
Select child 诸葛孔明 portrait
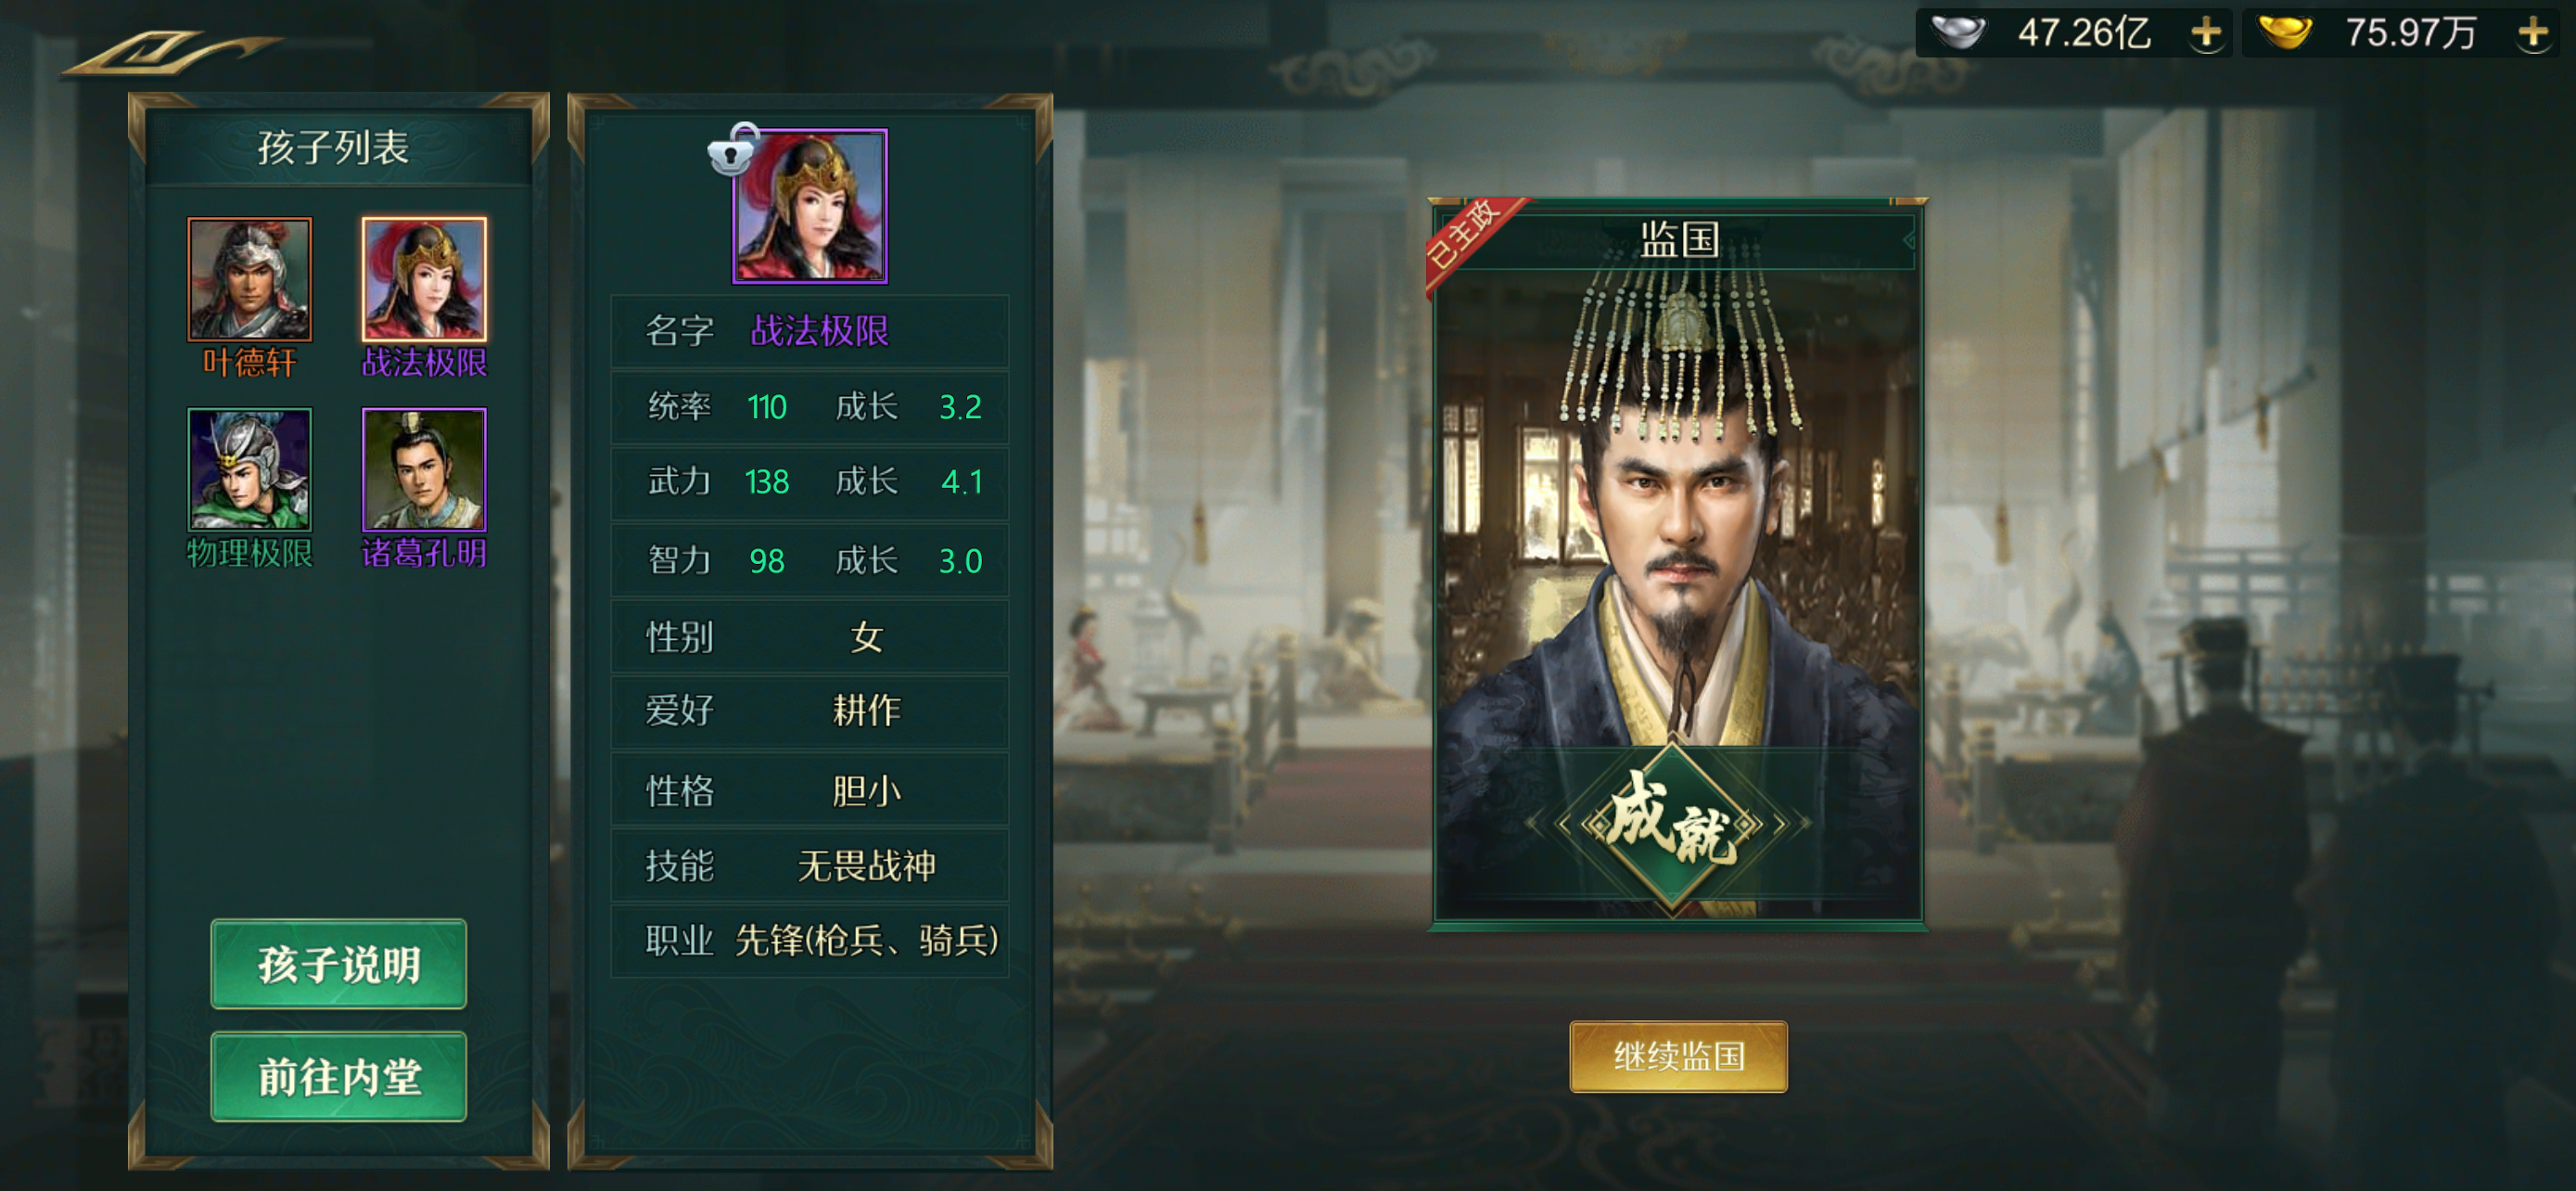424,470
